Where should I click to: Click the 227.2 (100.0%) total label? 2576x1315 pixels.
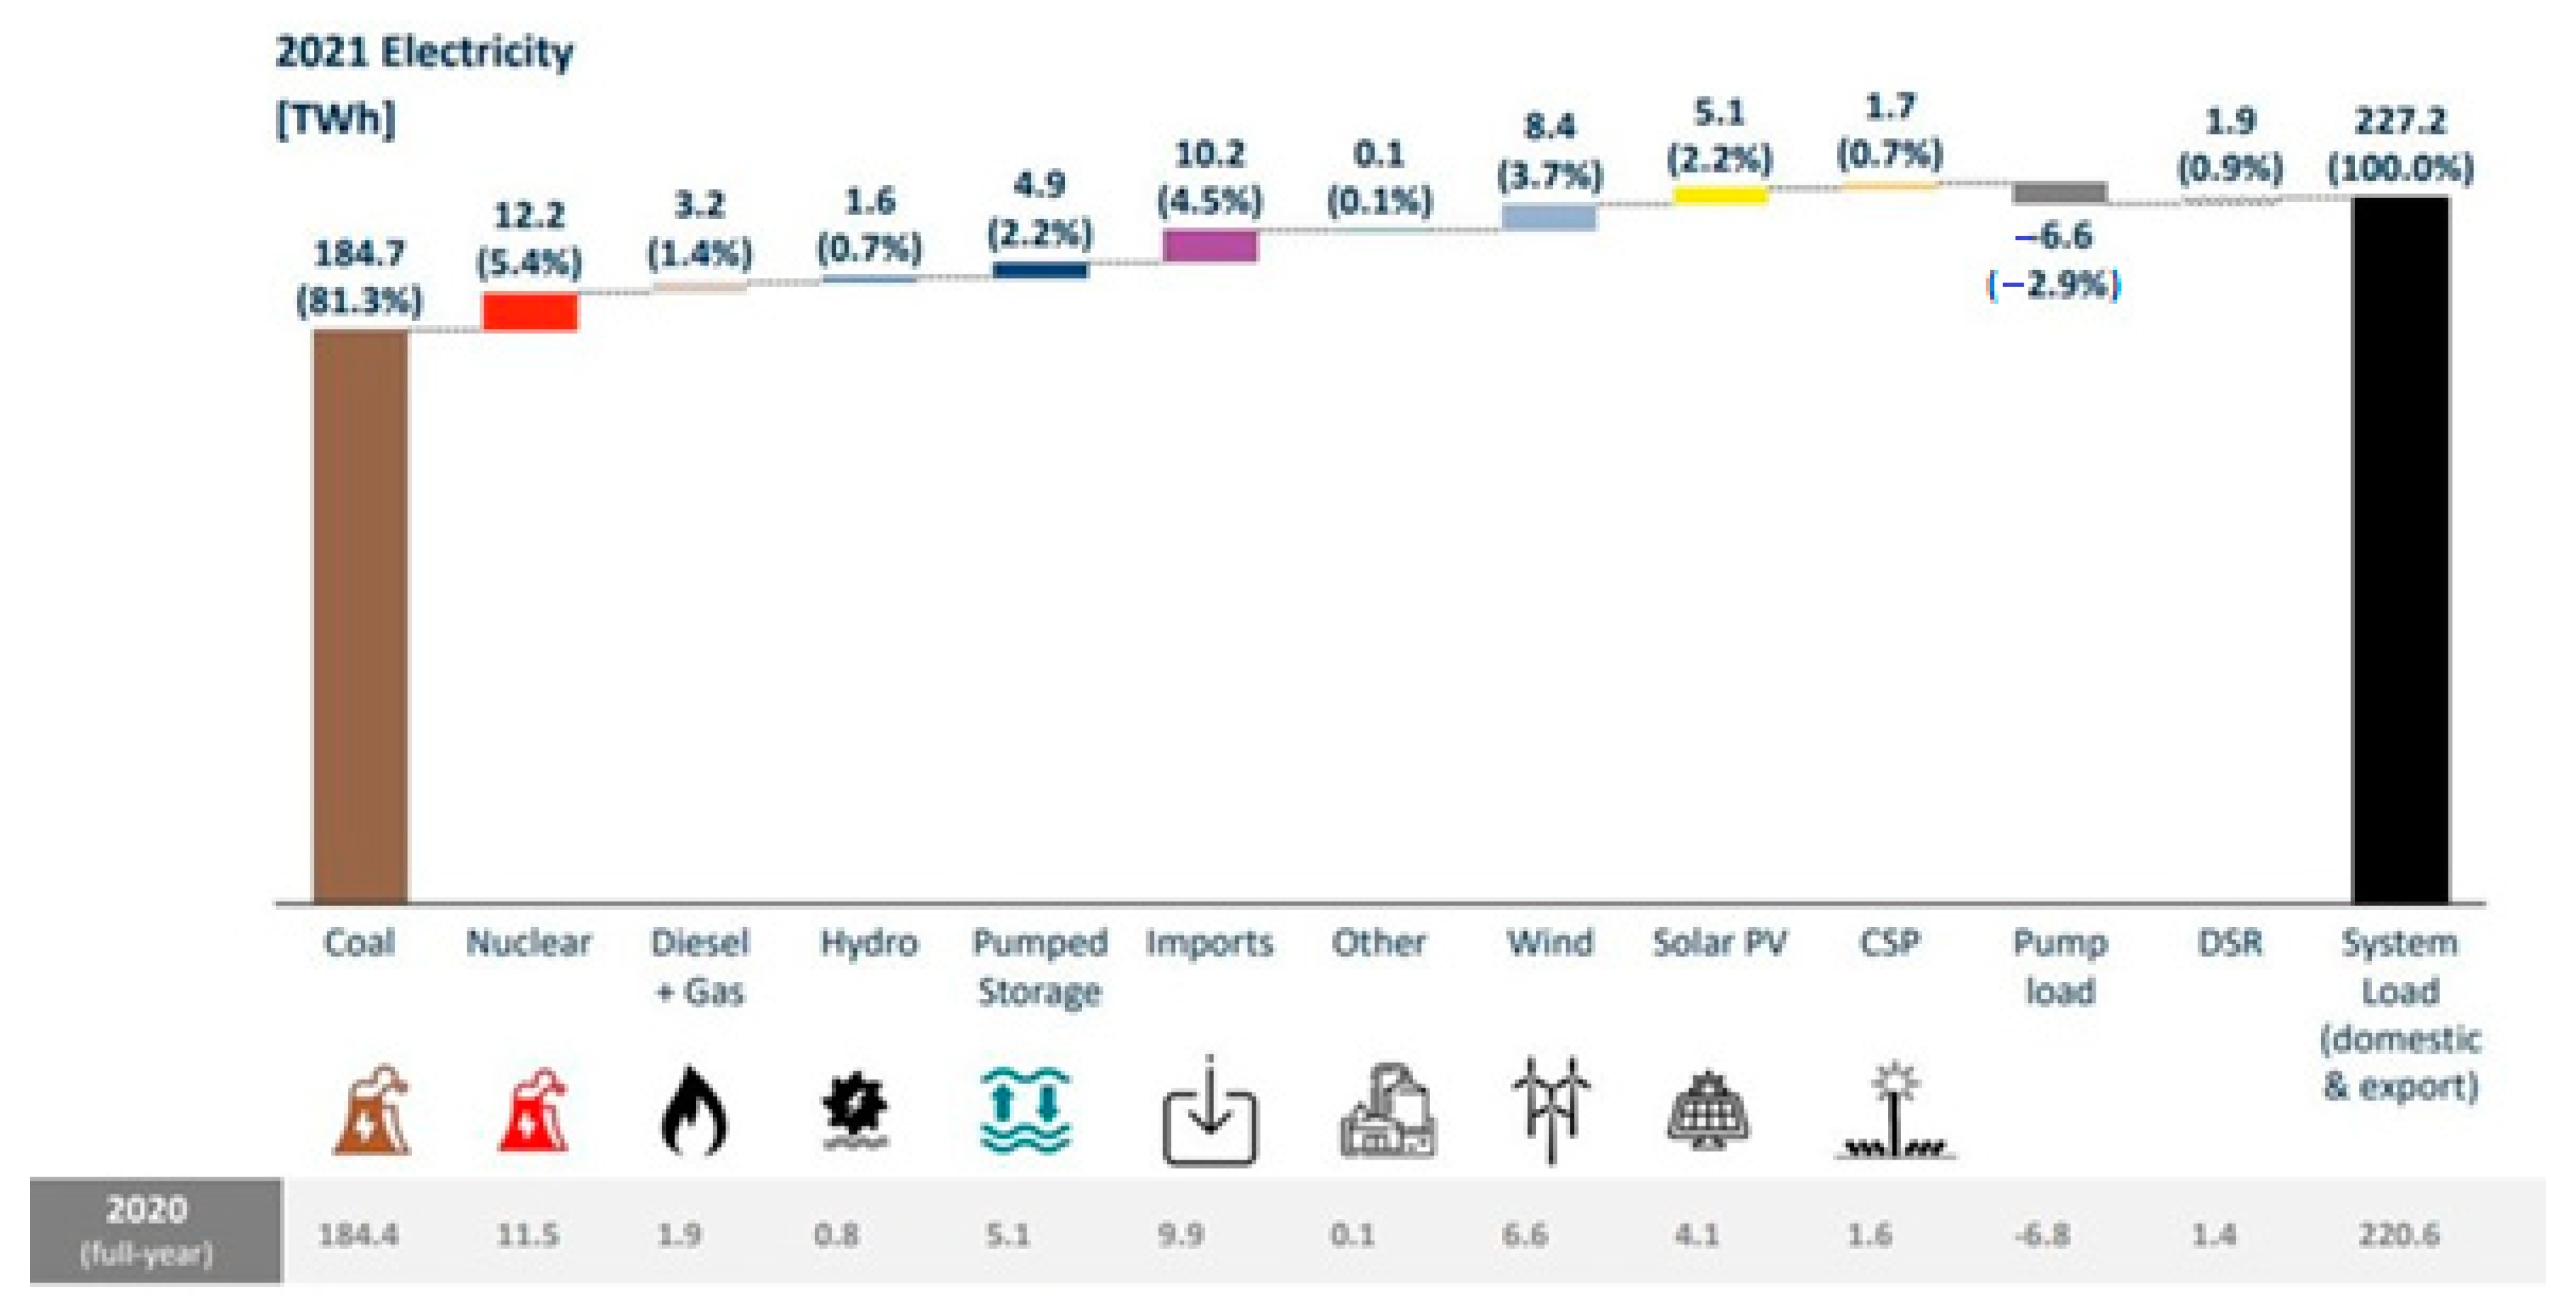click(x=2400, y=144)
